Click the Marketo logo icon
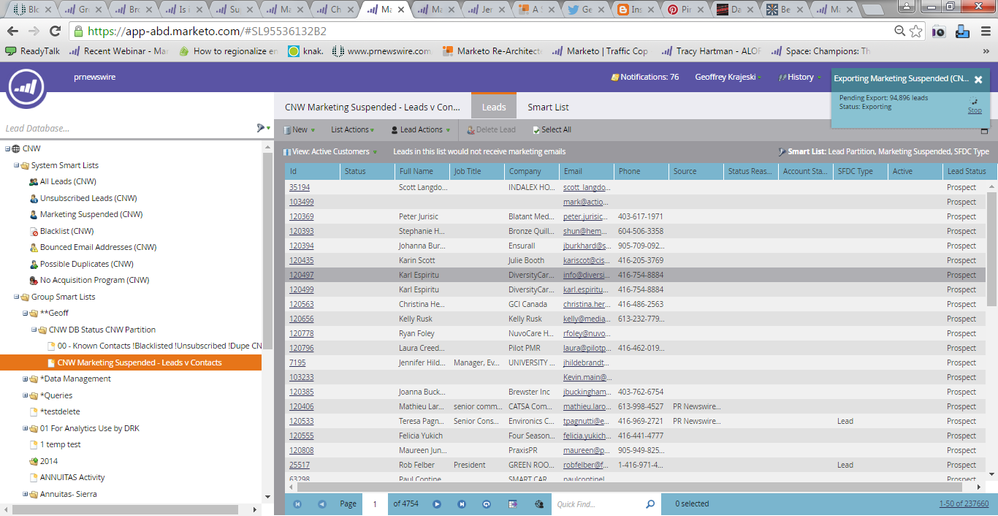The width and height of the screenshot is (998, 516). pos(27,87)
